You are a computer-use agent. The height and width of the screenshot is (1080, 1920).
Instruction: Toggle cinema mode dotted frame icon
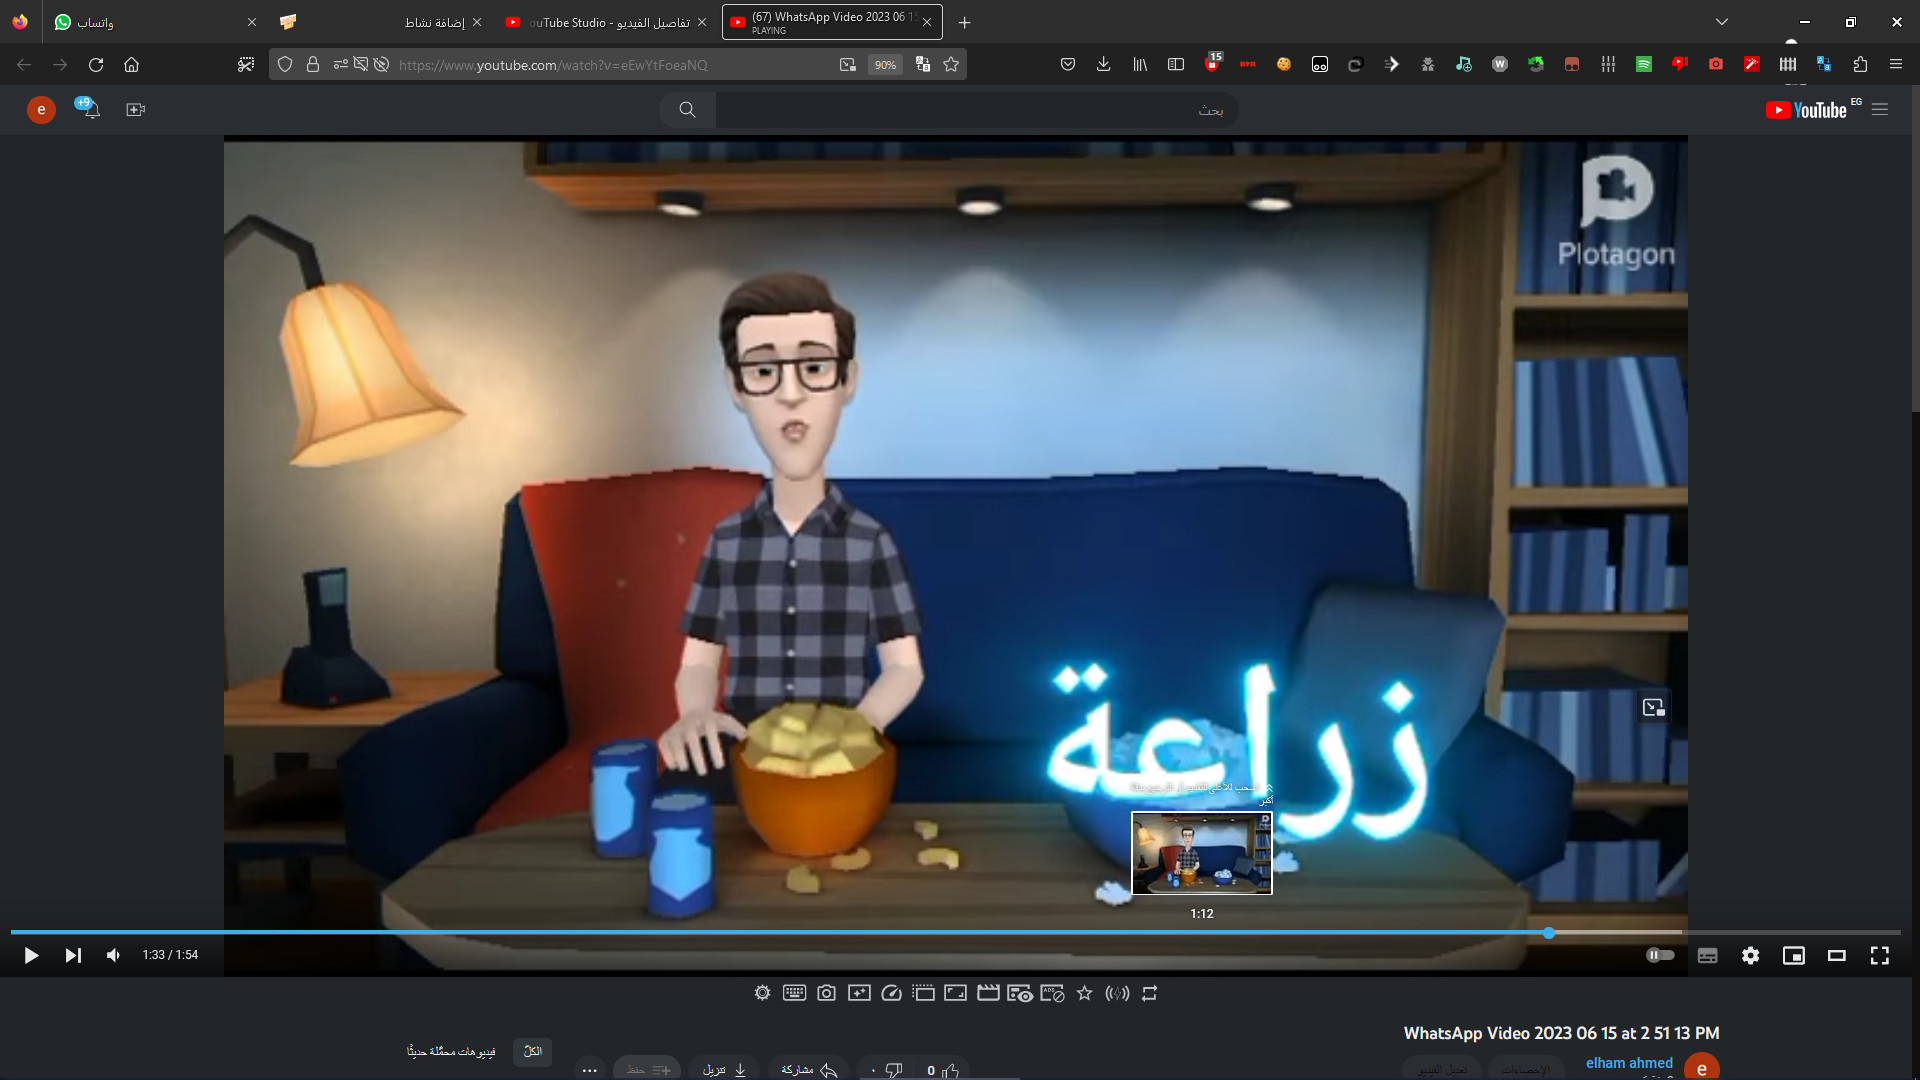924,993
